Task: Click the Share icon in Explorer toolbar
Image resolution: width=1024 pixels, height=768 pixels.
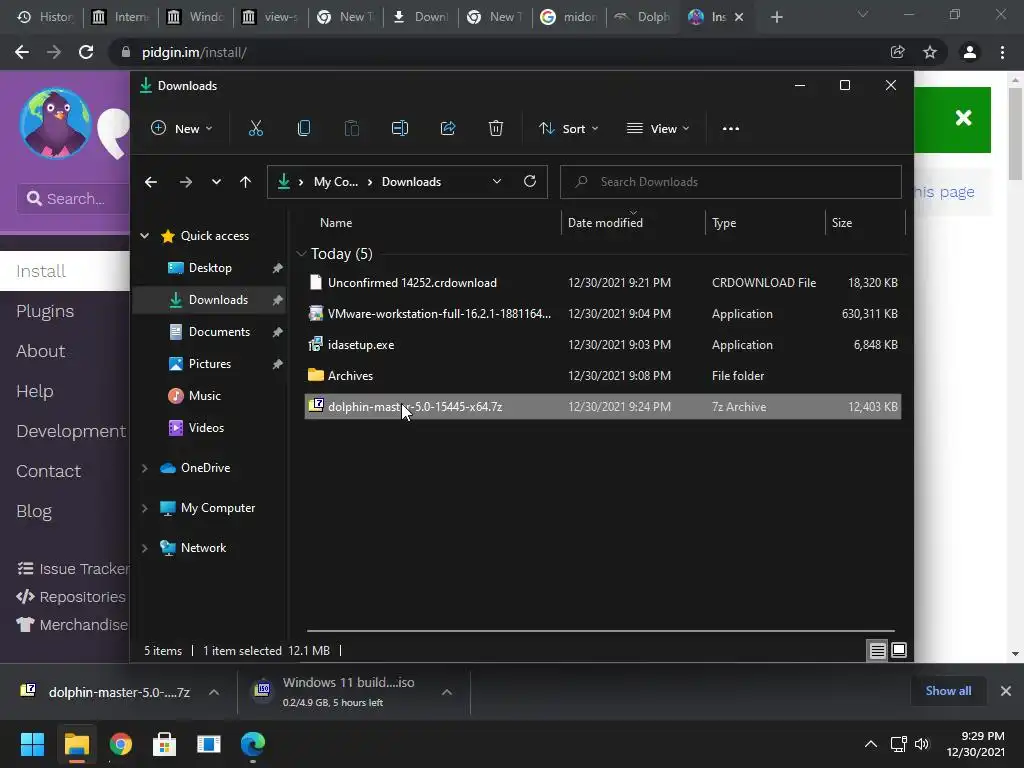Action: coord(448,129)
